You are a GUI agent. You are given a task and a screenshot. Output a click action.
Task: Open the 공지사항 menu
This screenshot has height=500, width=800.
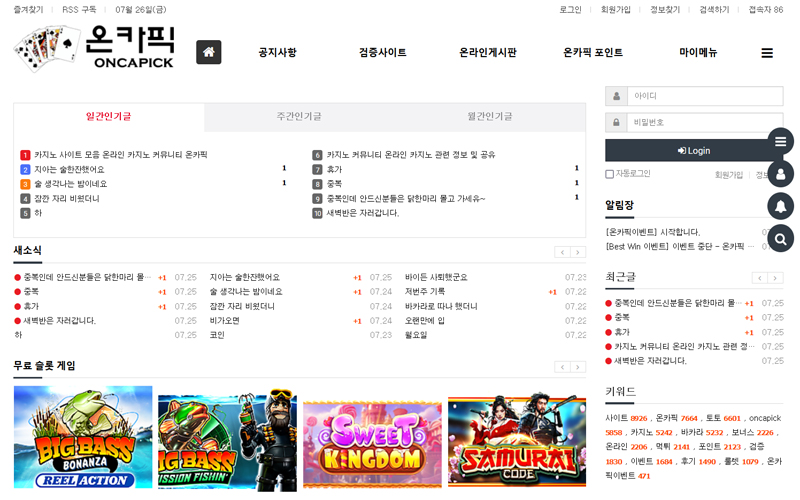click(x=277, y=52)
